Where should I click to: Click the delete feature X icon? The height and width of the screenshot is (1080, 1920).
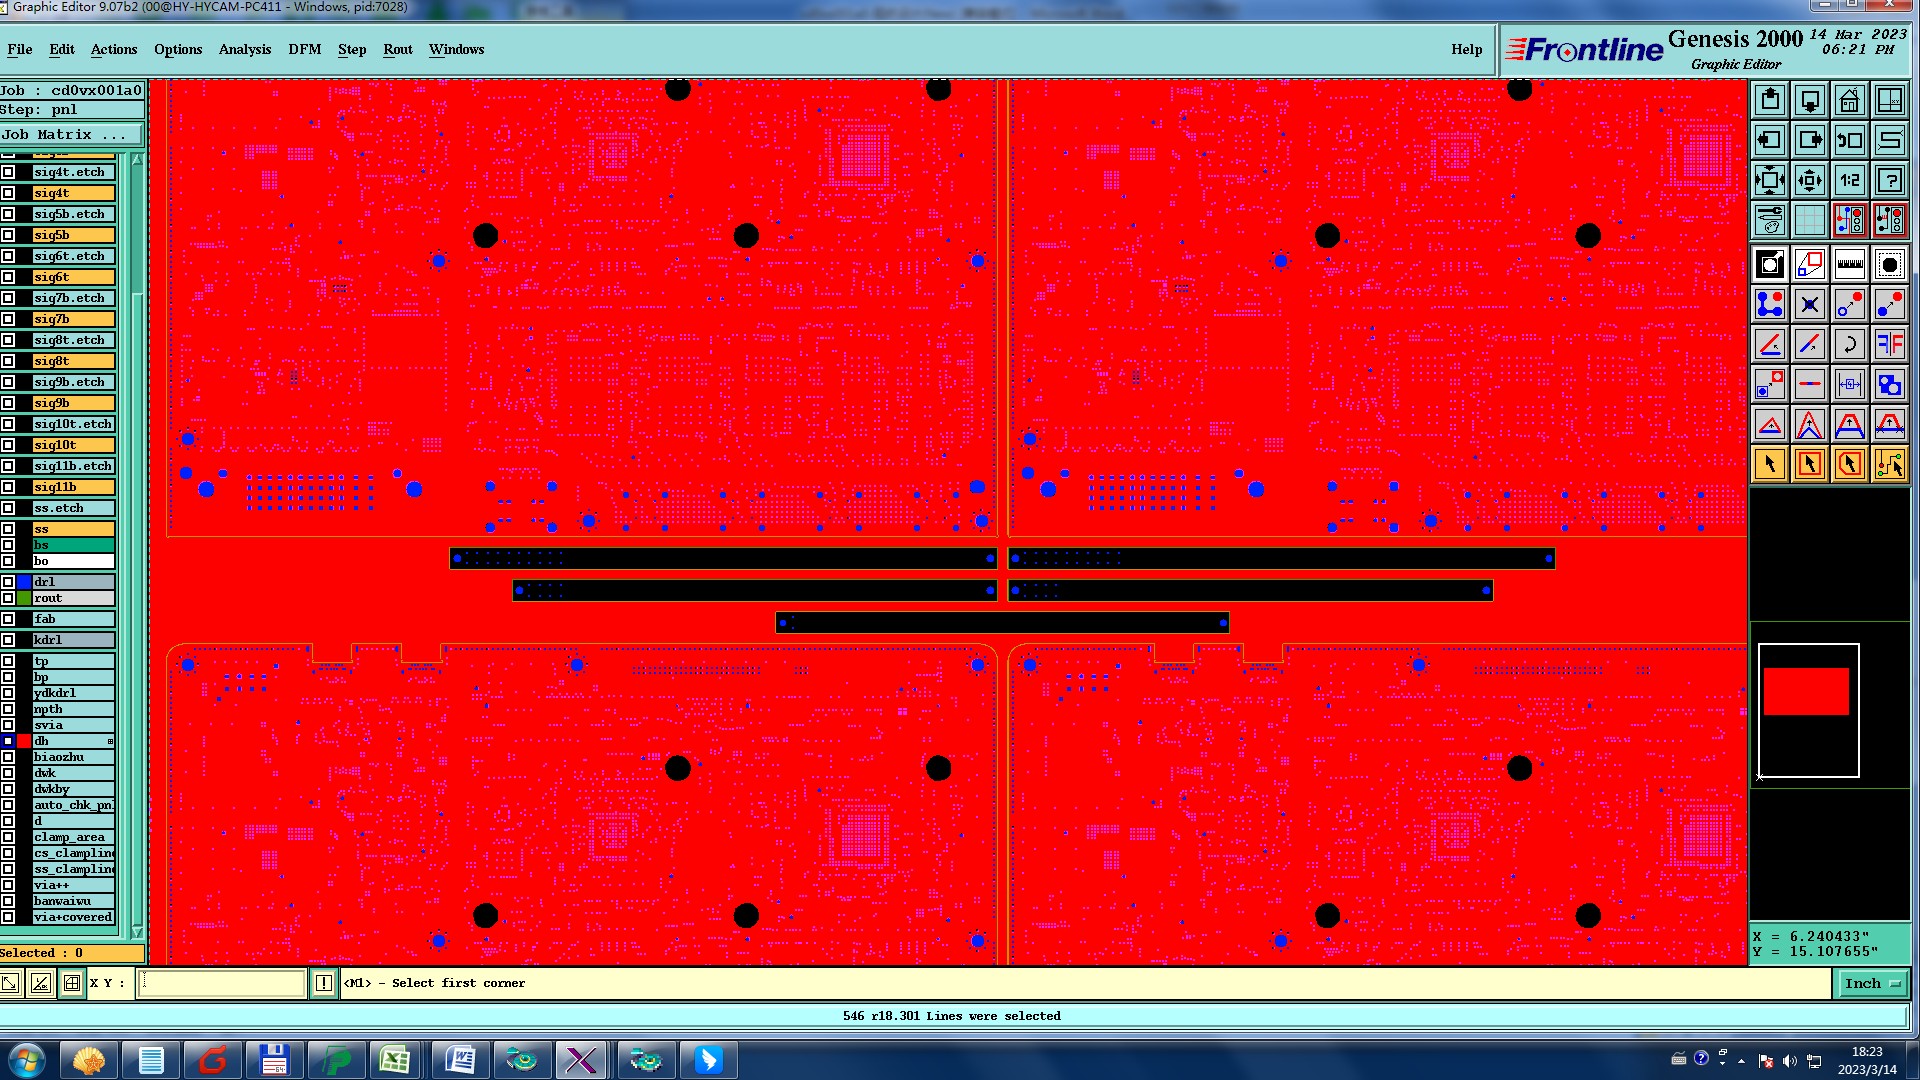[x=1809, y=305]
